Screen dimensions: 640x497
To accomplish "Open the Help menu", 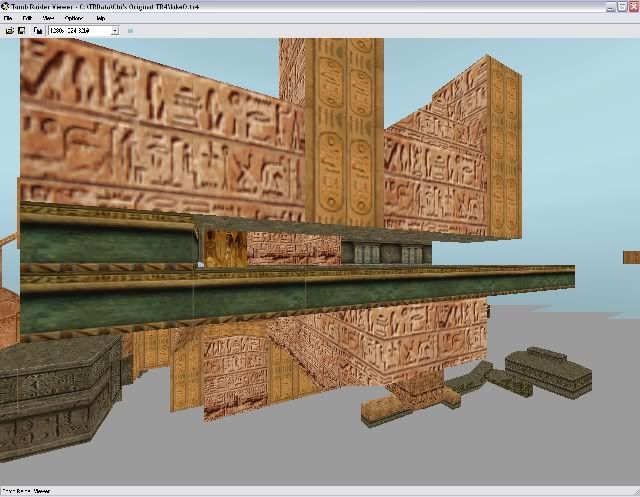I will click(100, 18).
